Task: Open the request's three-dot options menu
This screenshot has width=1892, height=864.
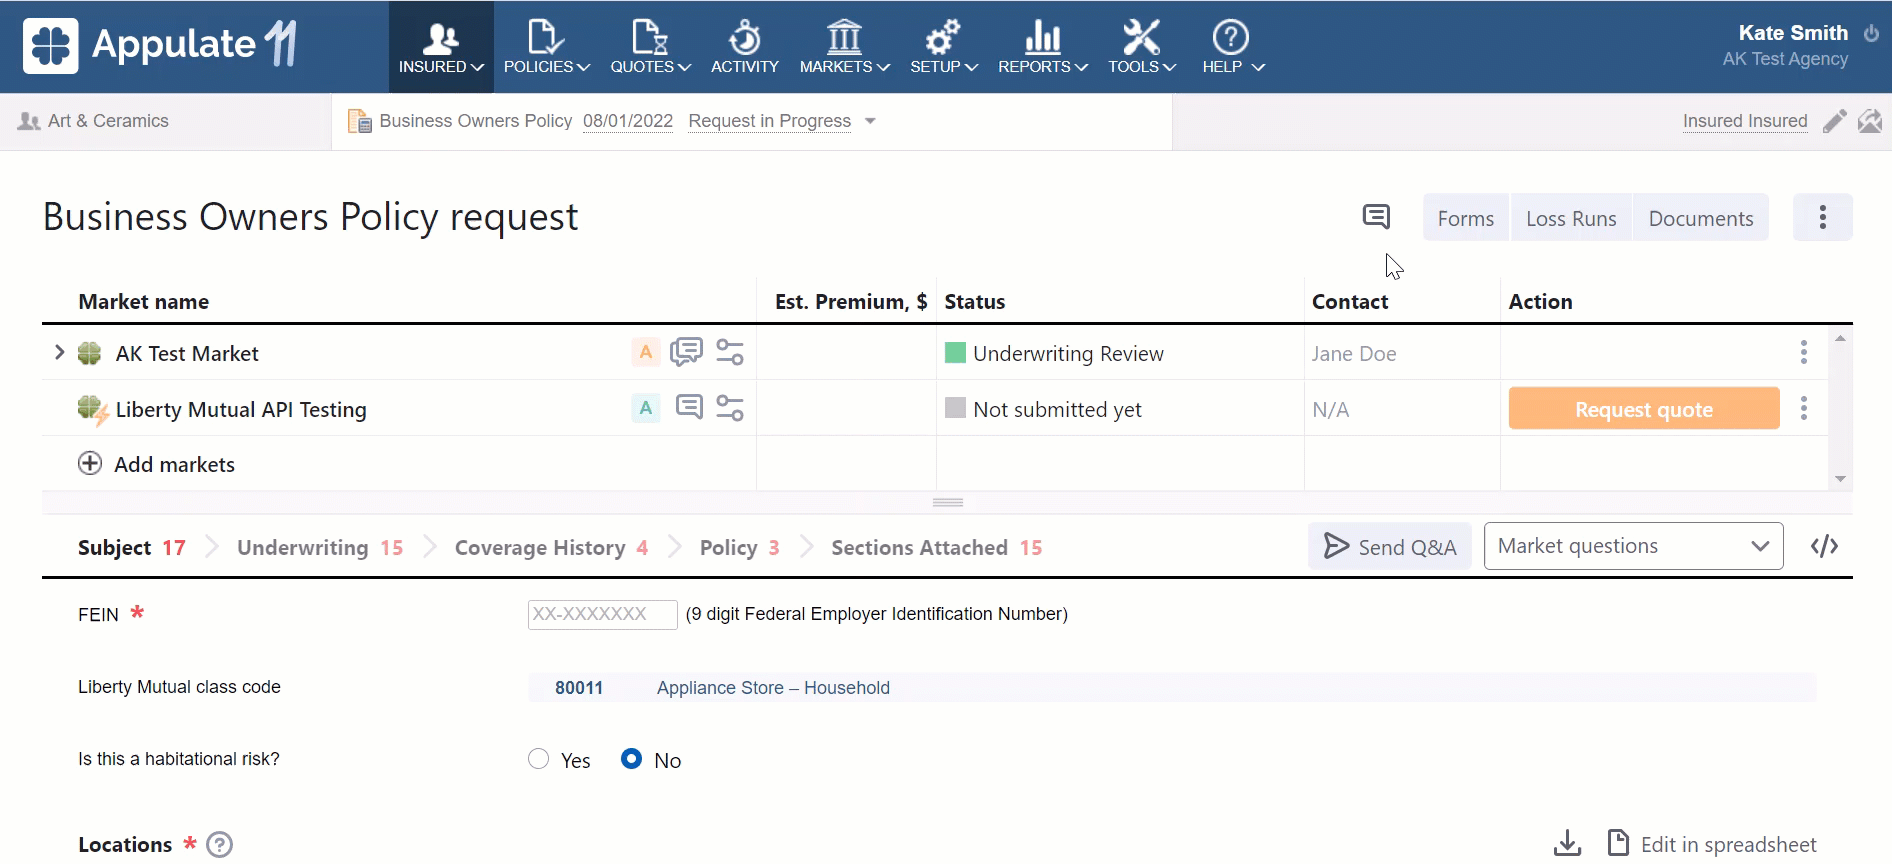Action: (x=1822, y=217)
